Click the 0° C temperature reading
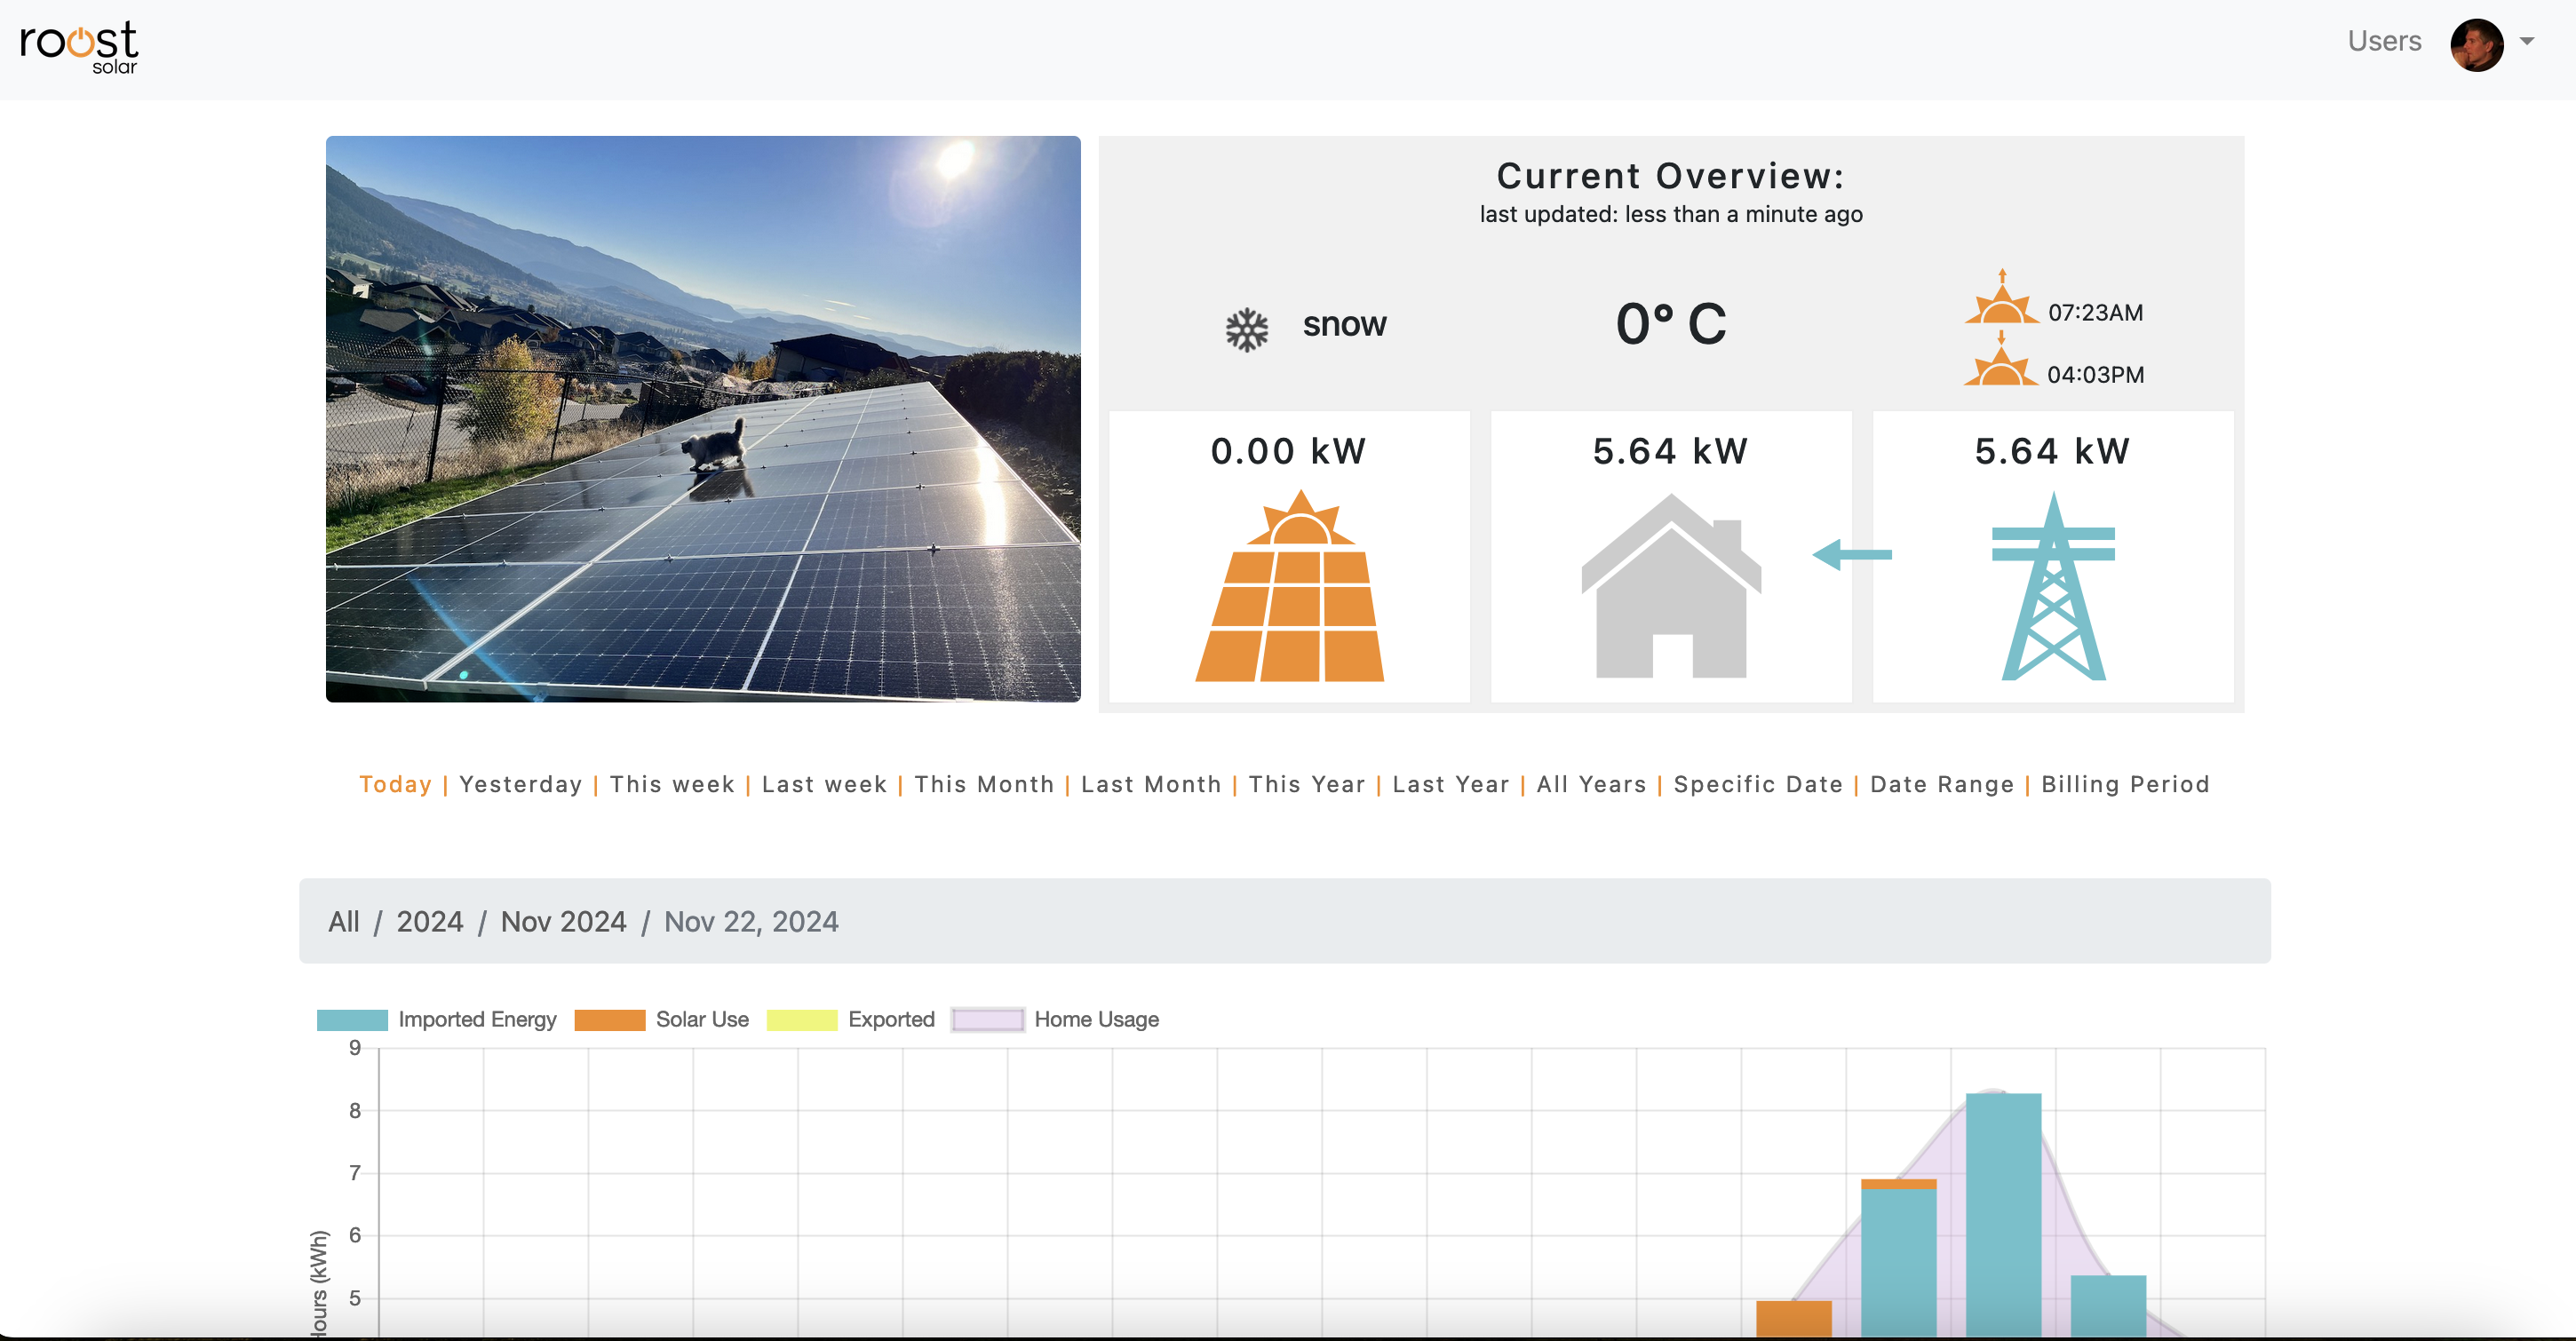This screenshot has width=2576, height=1341. click(1671, 324)
